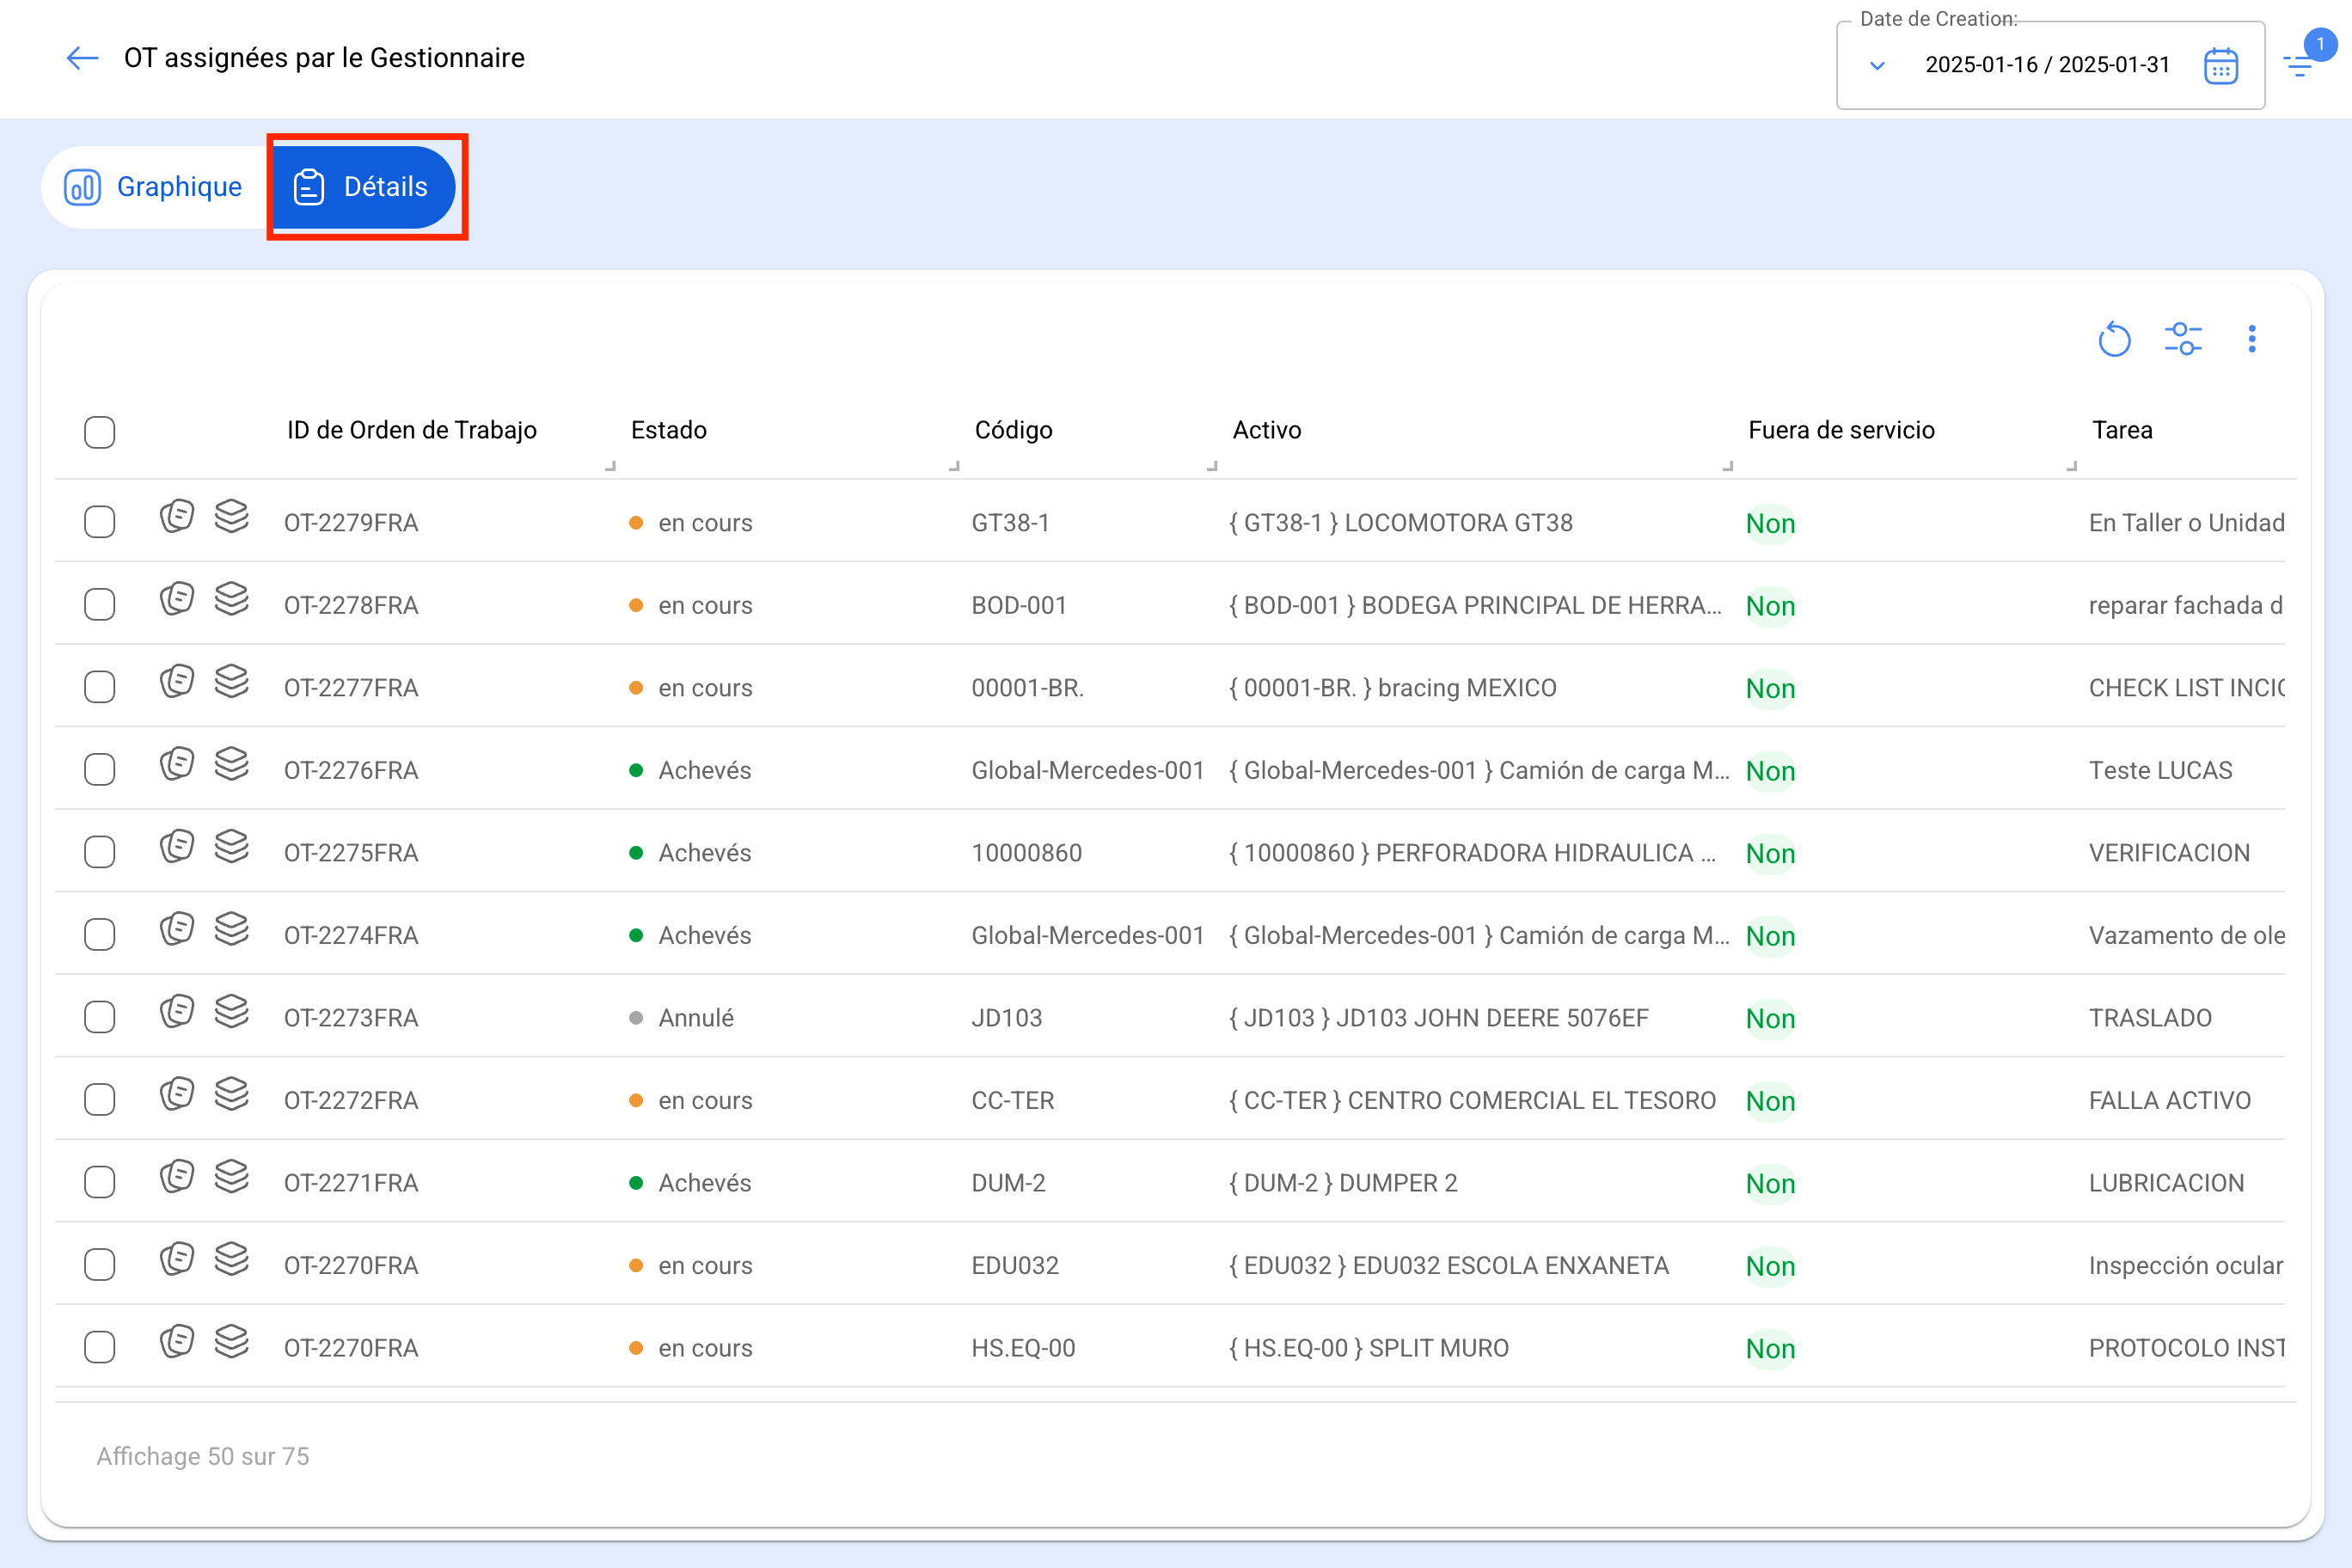Click asset '{ CC-TER } CENTRO COMERCIAL EL TESORO'
This screenshot has height=1568, width=2352.
(x=1472, y=1100)
